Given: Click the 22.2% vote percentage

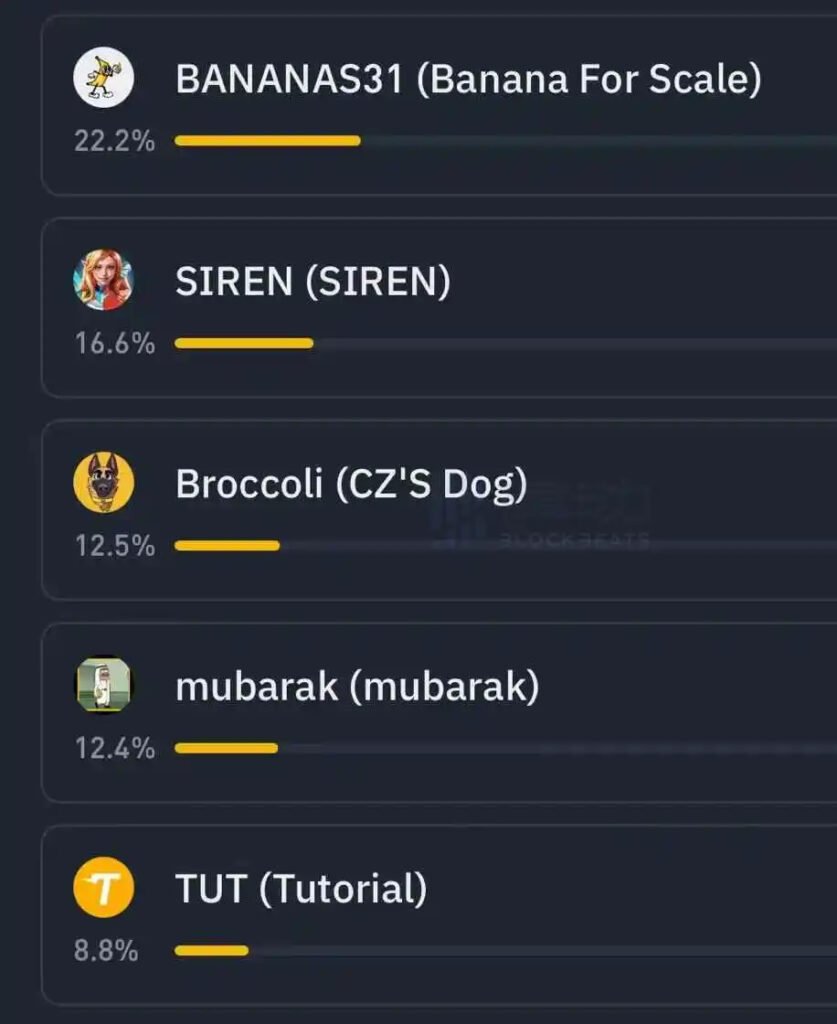Looking at the screenshot, I should pyautogui.click(x=114, y=140).
